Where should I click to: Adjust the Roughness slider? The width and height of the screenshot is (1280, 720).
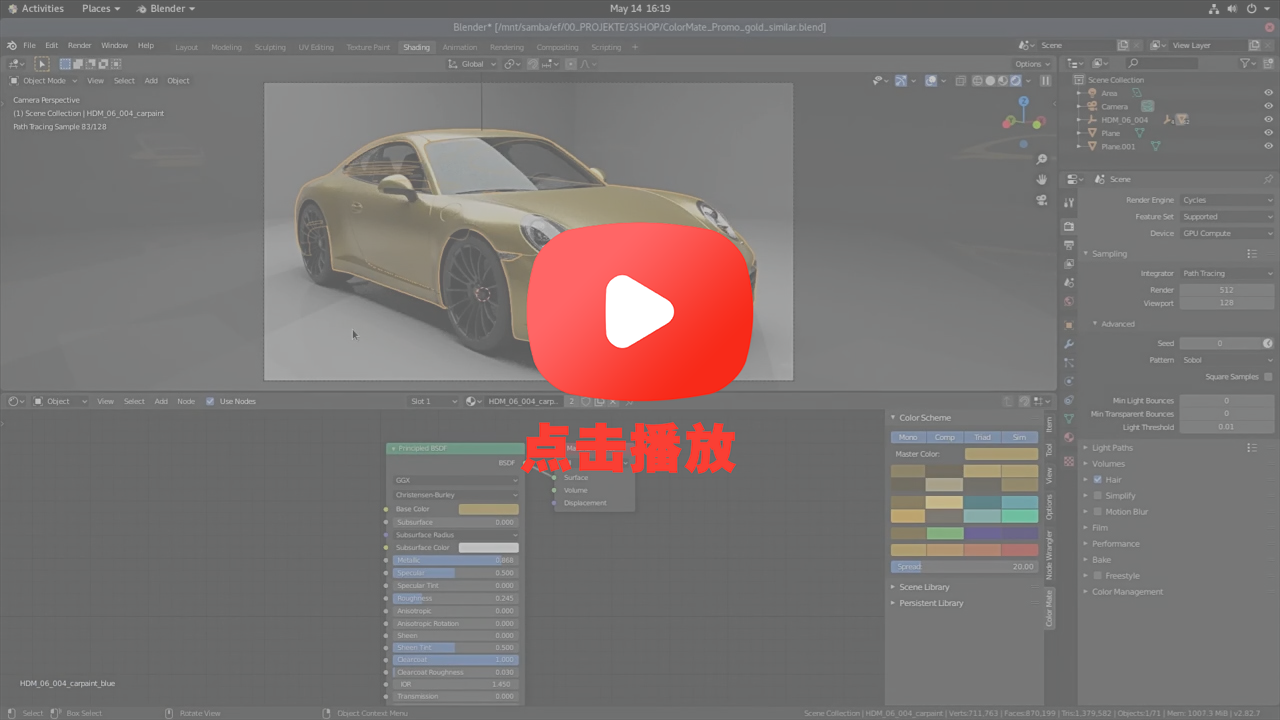click(x=455, y=598)
